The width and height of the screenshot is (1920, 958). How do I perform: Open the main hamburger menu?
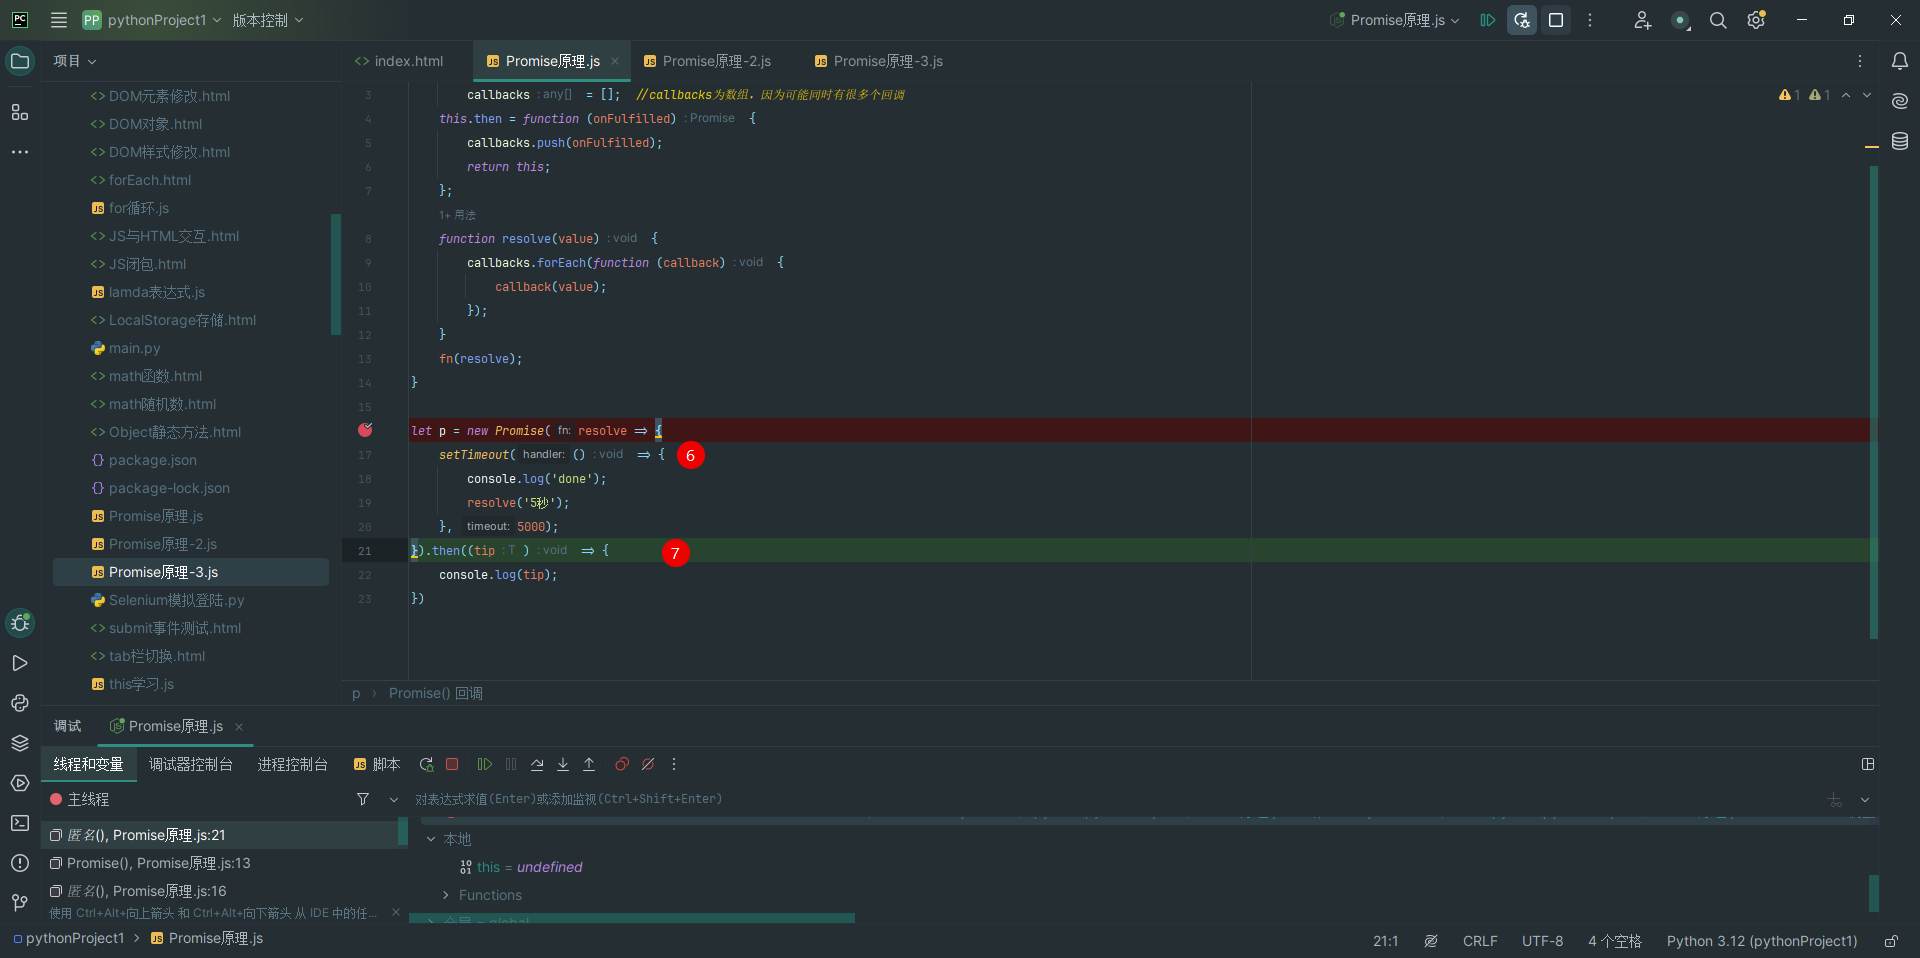point(59,20)
